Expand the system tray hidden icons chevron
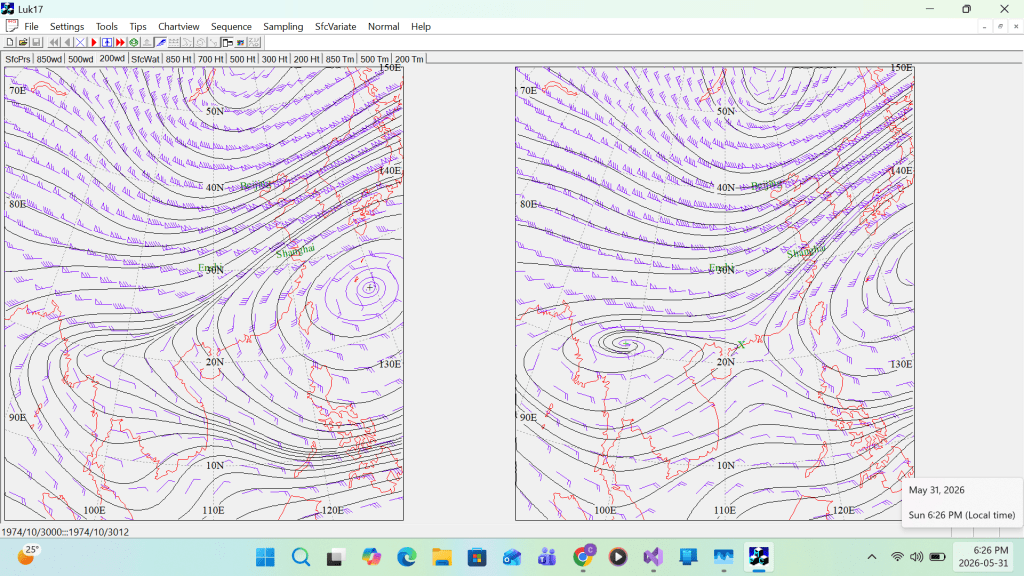 click(x=872, y=557)
